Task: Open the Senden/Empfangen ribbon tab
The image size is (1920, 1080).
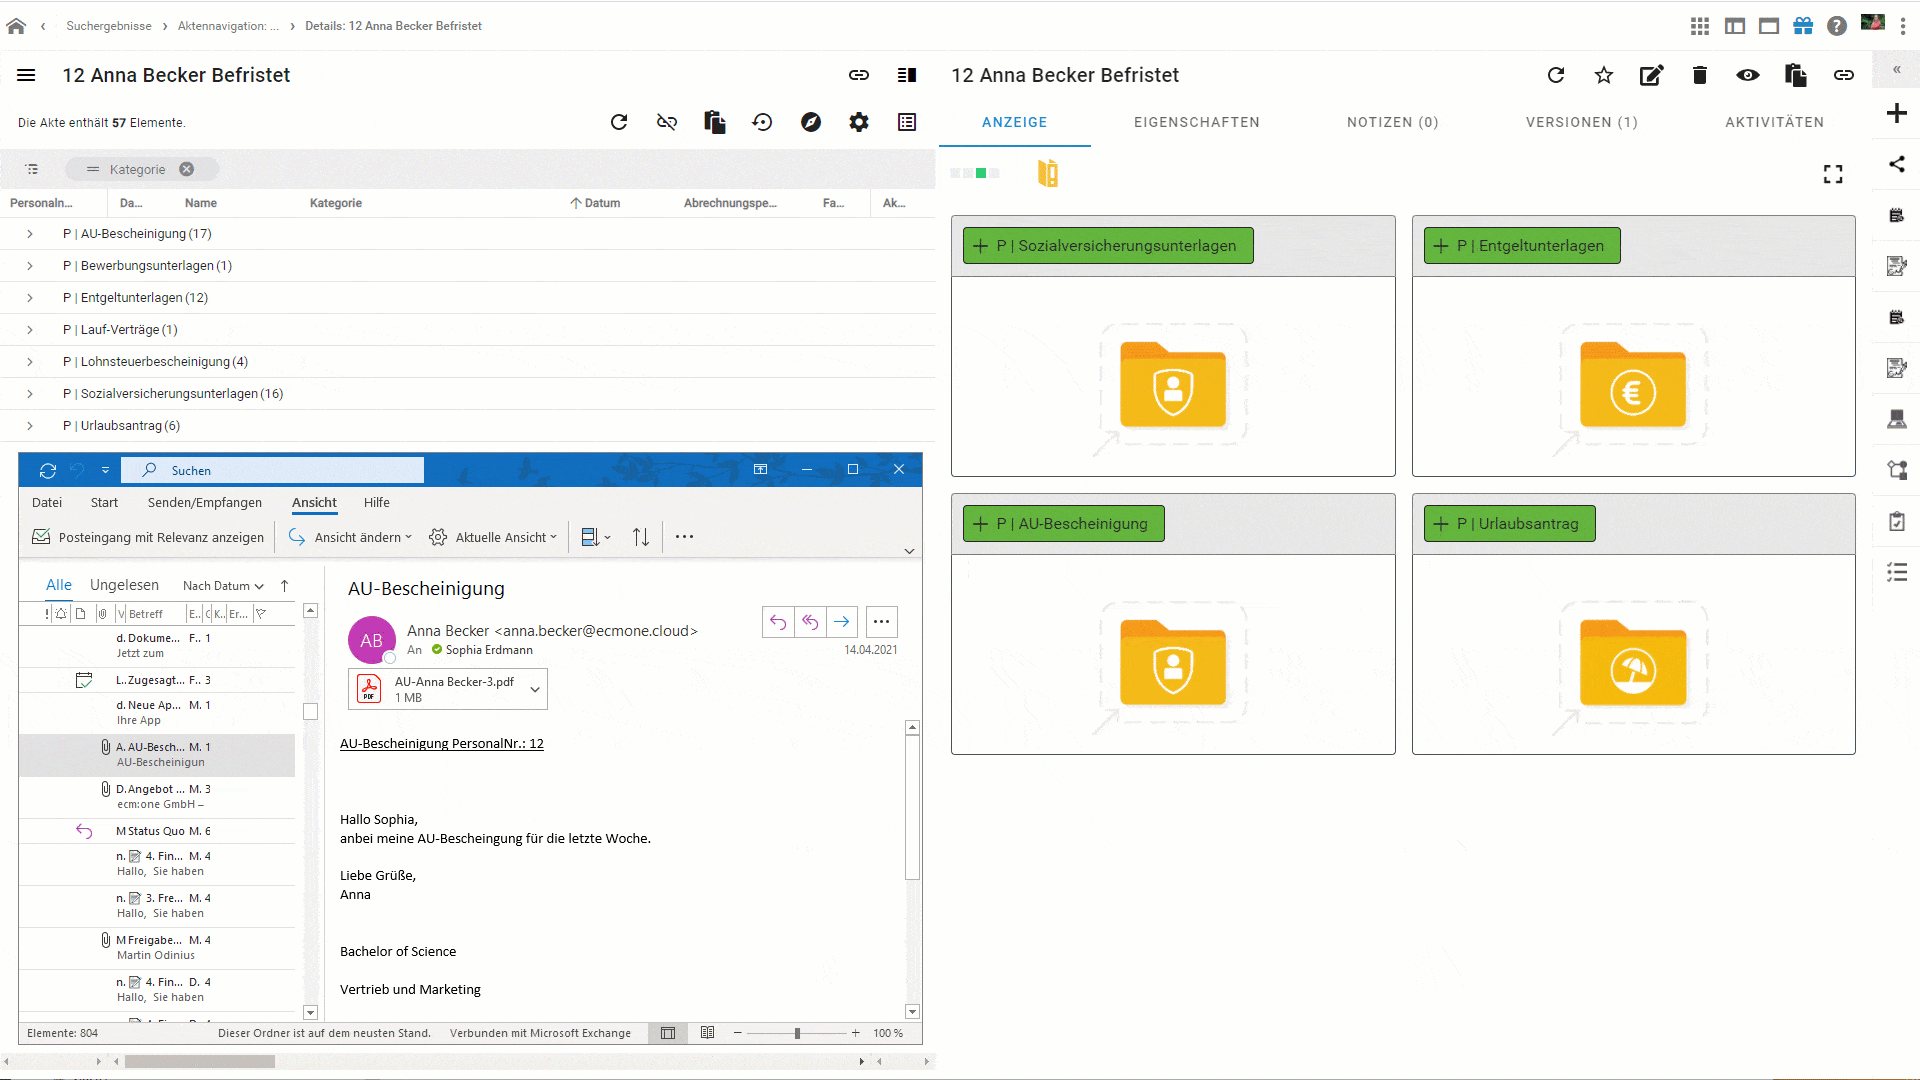Action: click(x=205, y=502)
